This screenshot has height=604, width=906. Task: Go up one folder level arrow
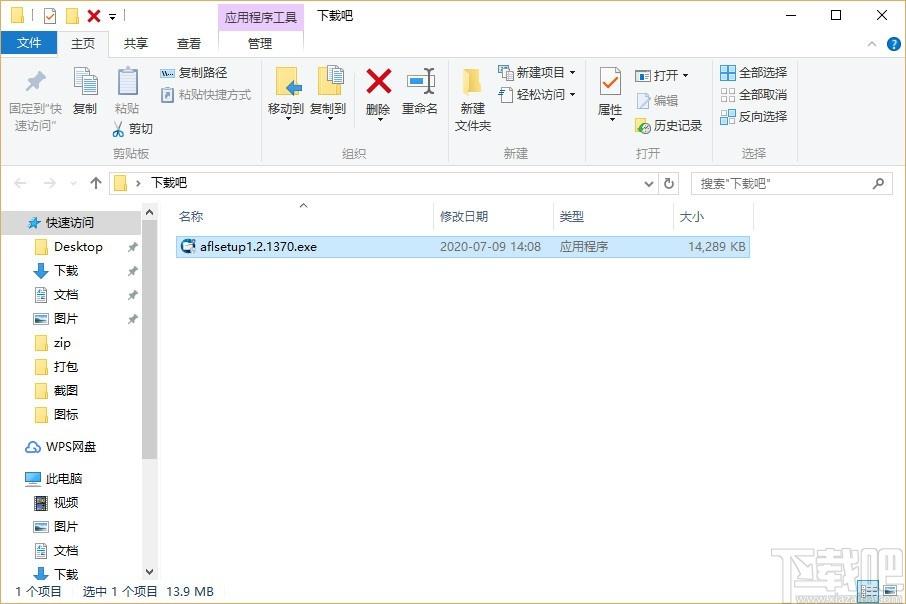pos(96,183)
